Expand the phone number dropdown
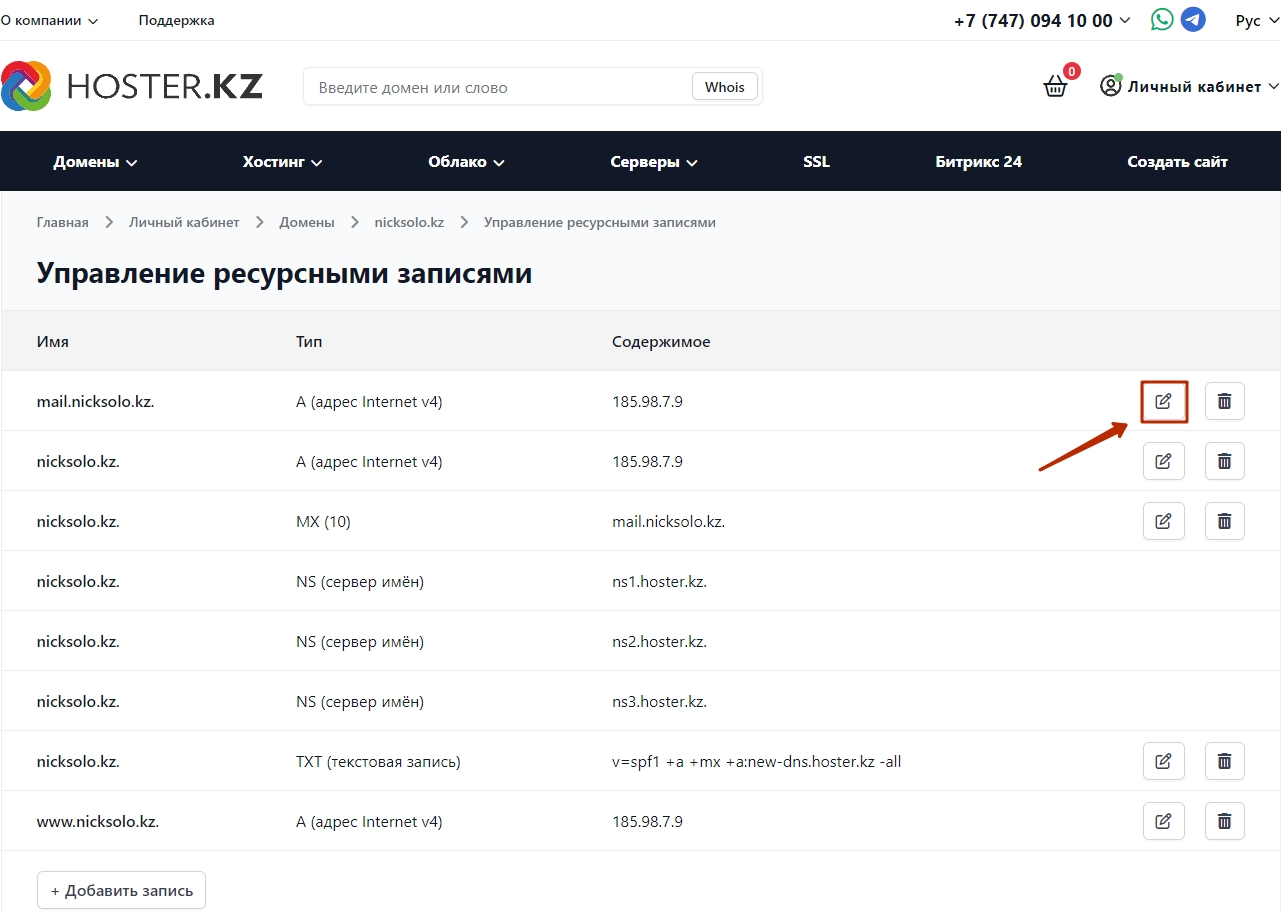 pos(1042,20)
